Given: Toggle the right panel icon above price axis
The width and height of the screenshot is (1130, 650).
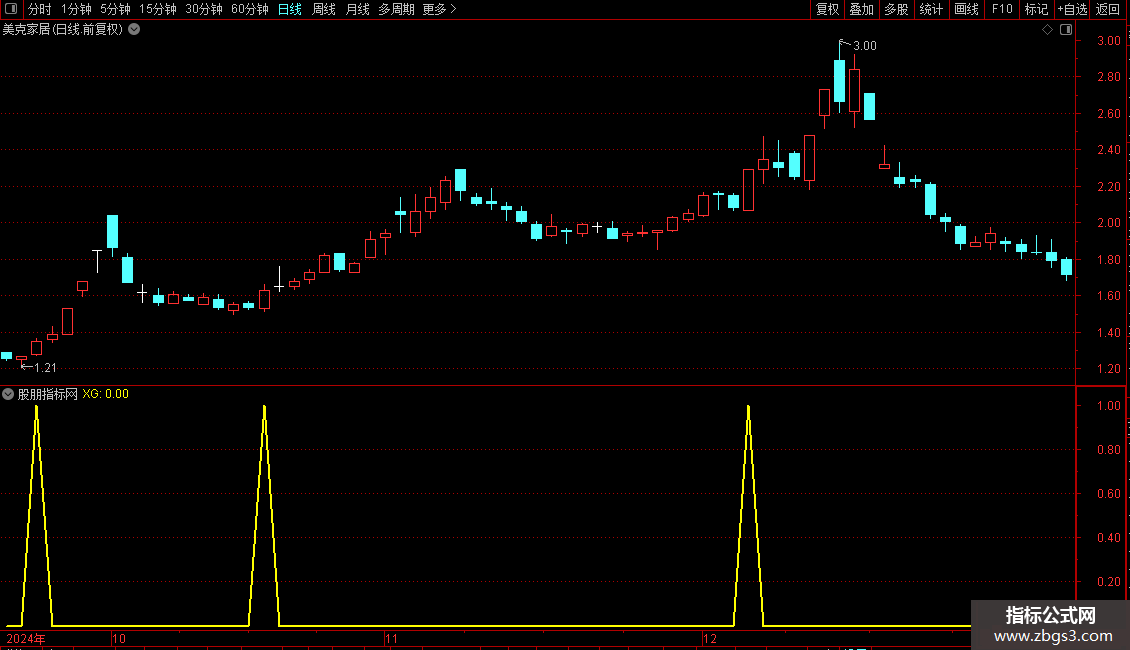Looking at the screenshot, I should tap(1066, 30).
